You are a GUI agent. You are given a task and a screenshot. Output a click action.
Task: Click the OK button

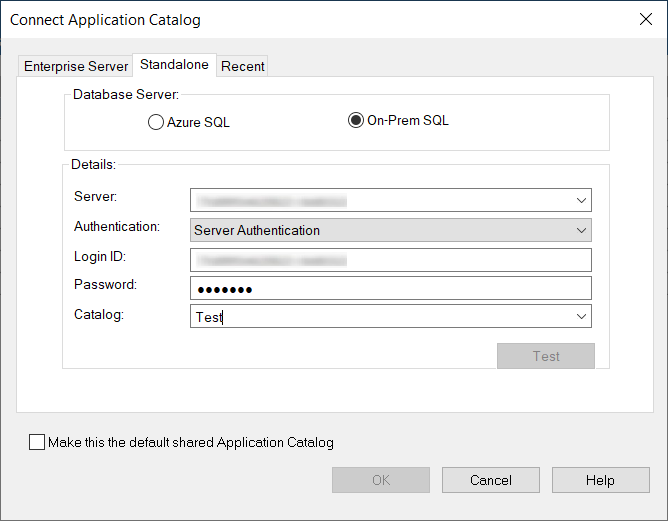381,480
